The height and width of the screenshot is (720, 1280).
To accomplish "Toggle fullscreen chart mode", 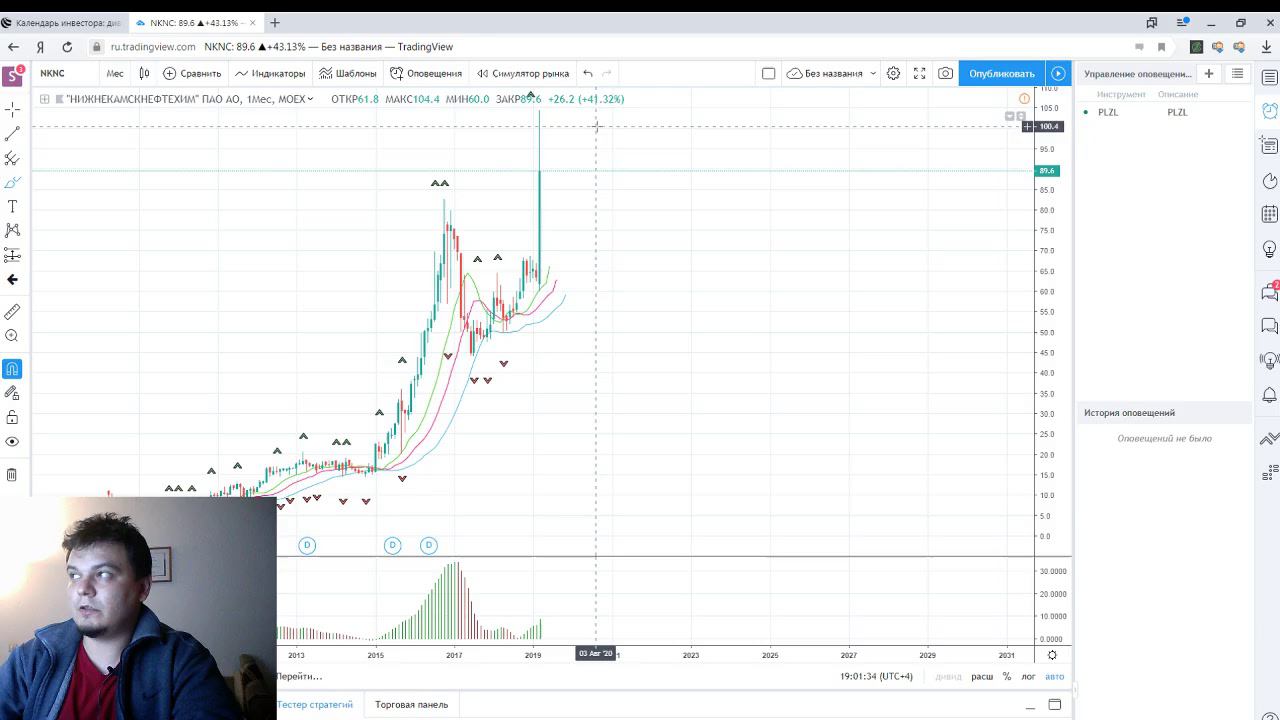I will (919, 73).
